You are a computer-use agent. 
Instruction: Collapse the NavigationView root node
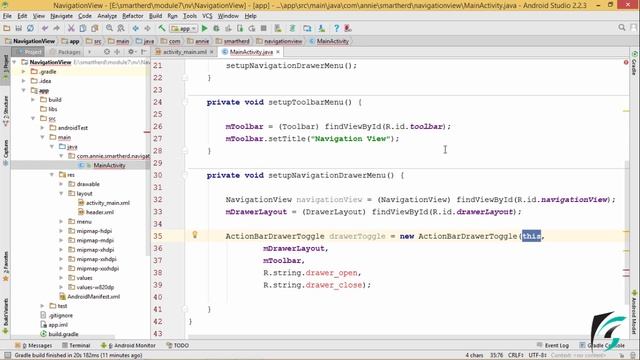(15, 62)
